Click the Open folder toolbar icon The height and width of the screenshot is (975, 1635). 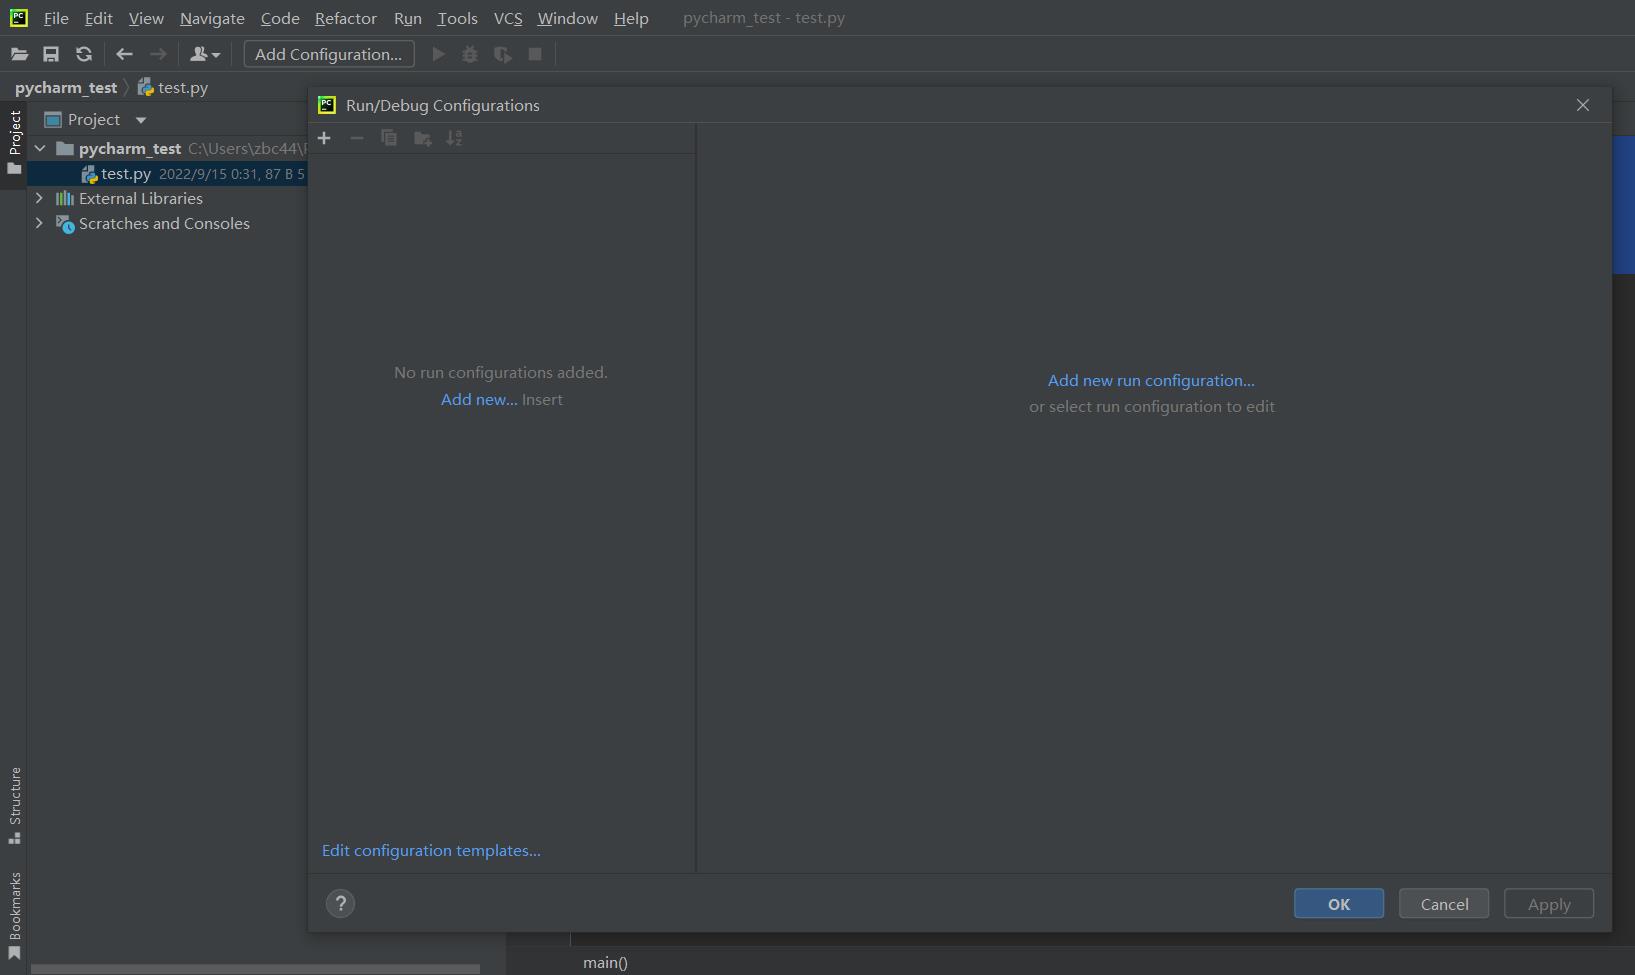[19, 54]
